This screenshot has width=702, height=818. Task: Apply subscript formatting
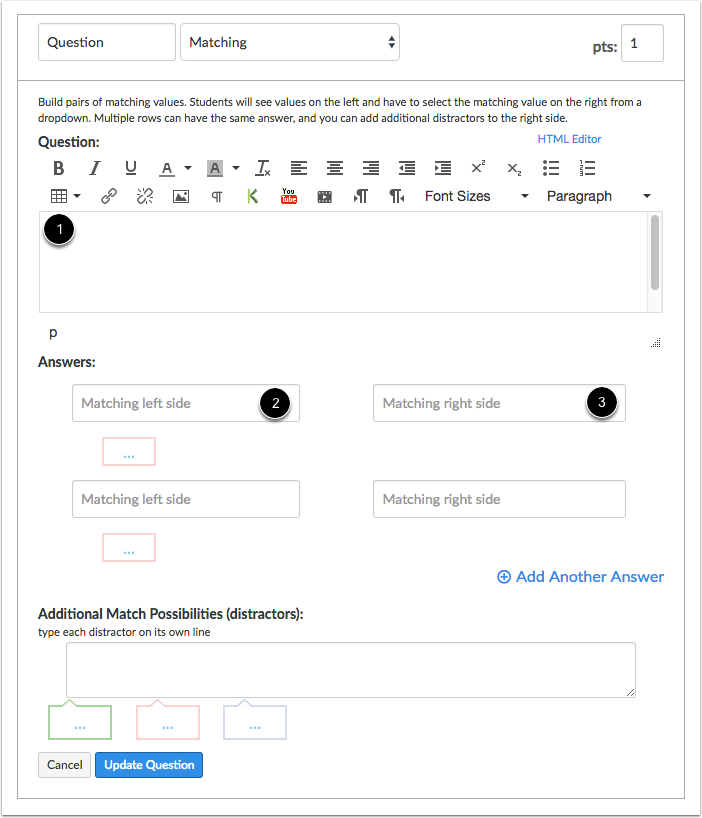pyautogui.click(x=514, y=169)
